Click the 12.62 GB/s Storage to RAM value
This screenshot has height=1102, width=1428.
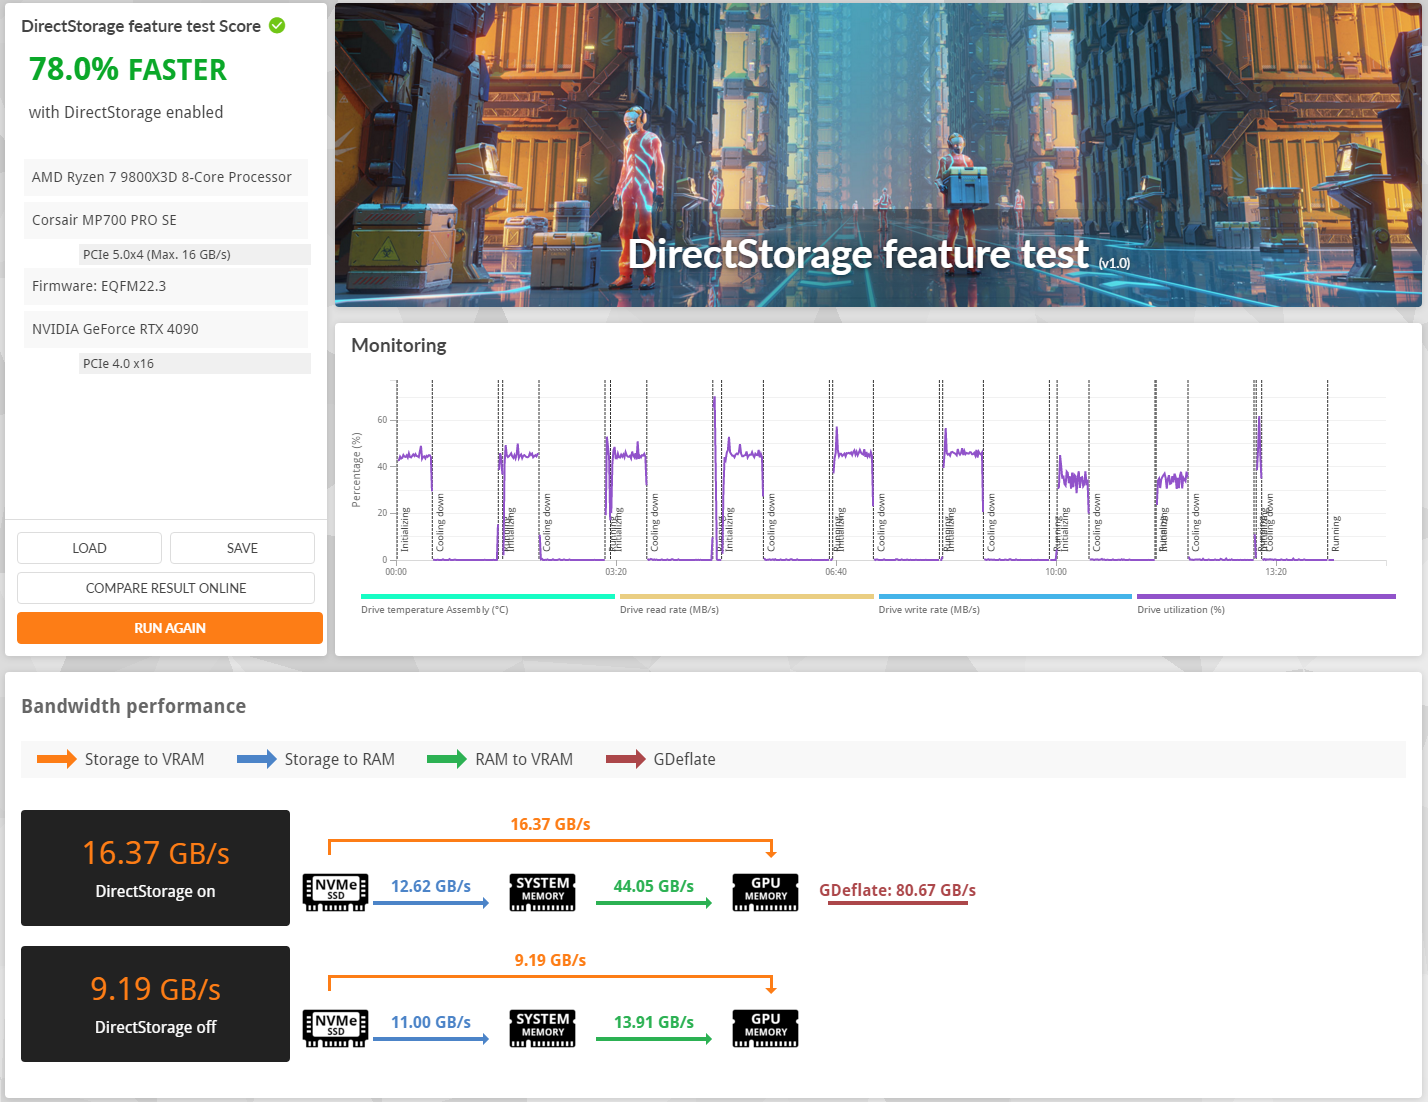[431, 886]
